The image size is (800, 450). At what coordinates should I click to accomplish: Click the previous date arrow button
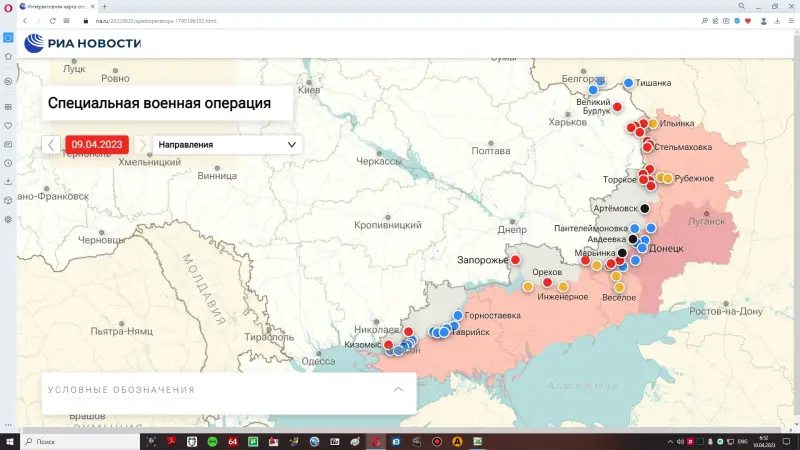pyautogui.click(x=52, y=144)
